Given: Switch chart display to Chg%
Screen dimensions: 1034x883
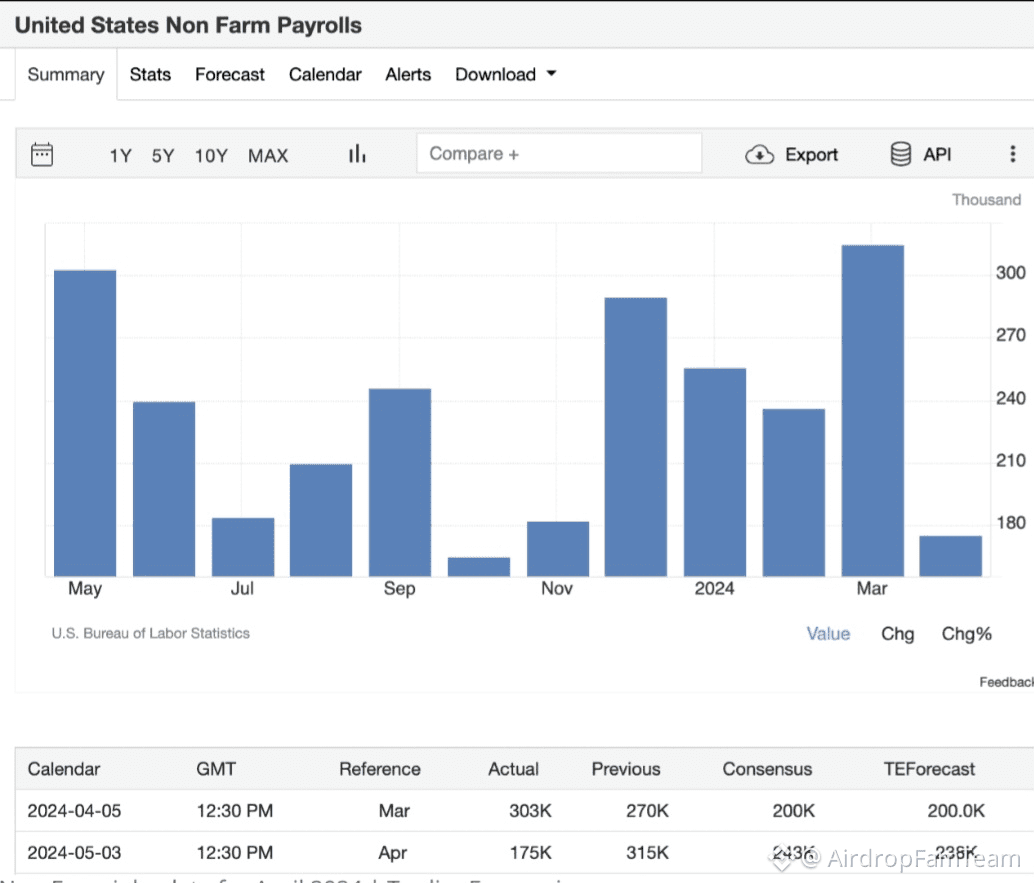Looking at the screenshot, I should pos(966,634).
